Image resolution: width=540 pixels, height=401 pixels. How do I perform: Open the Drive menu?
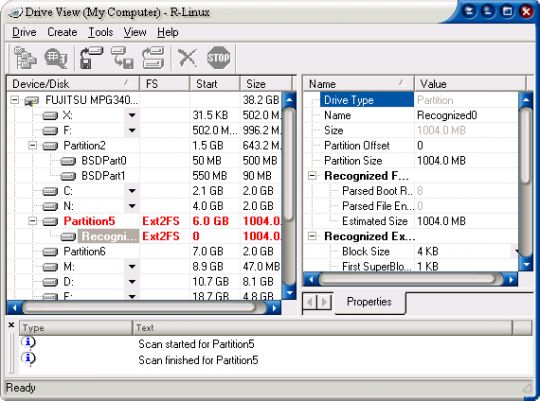(24, 32)
